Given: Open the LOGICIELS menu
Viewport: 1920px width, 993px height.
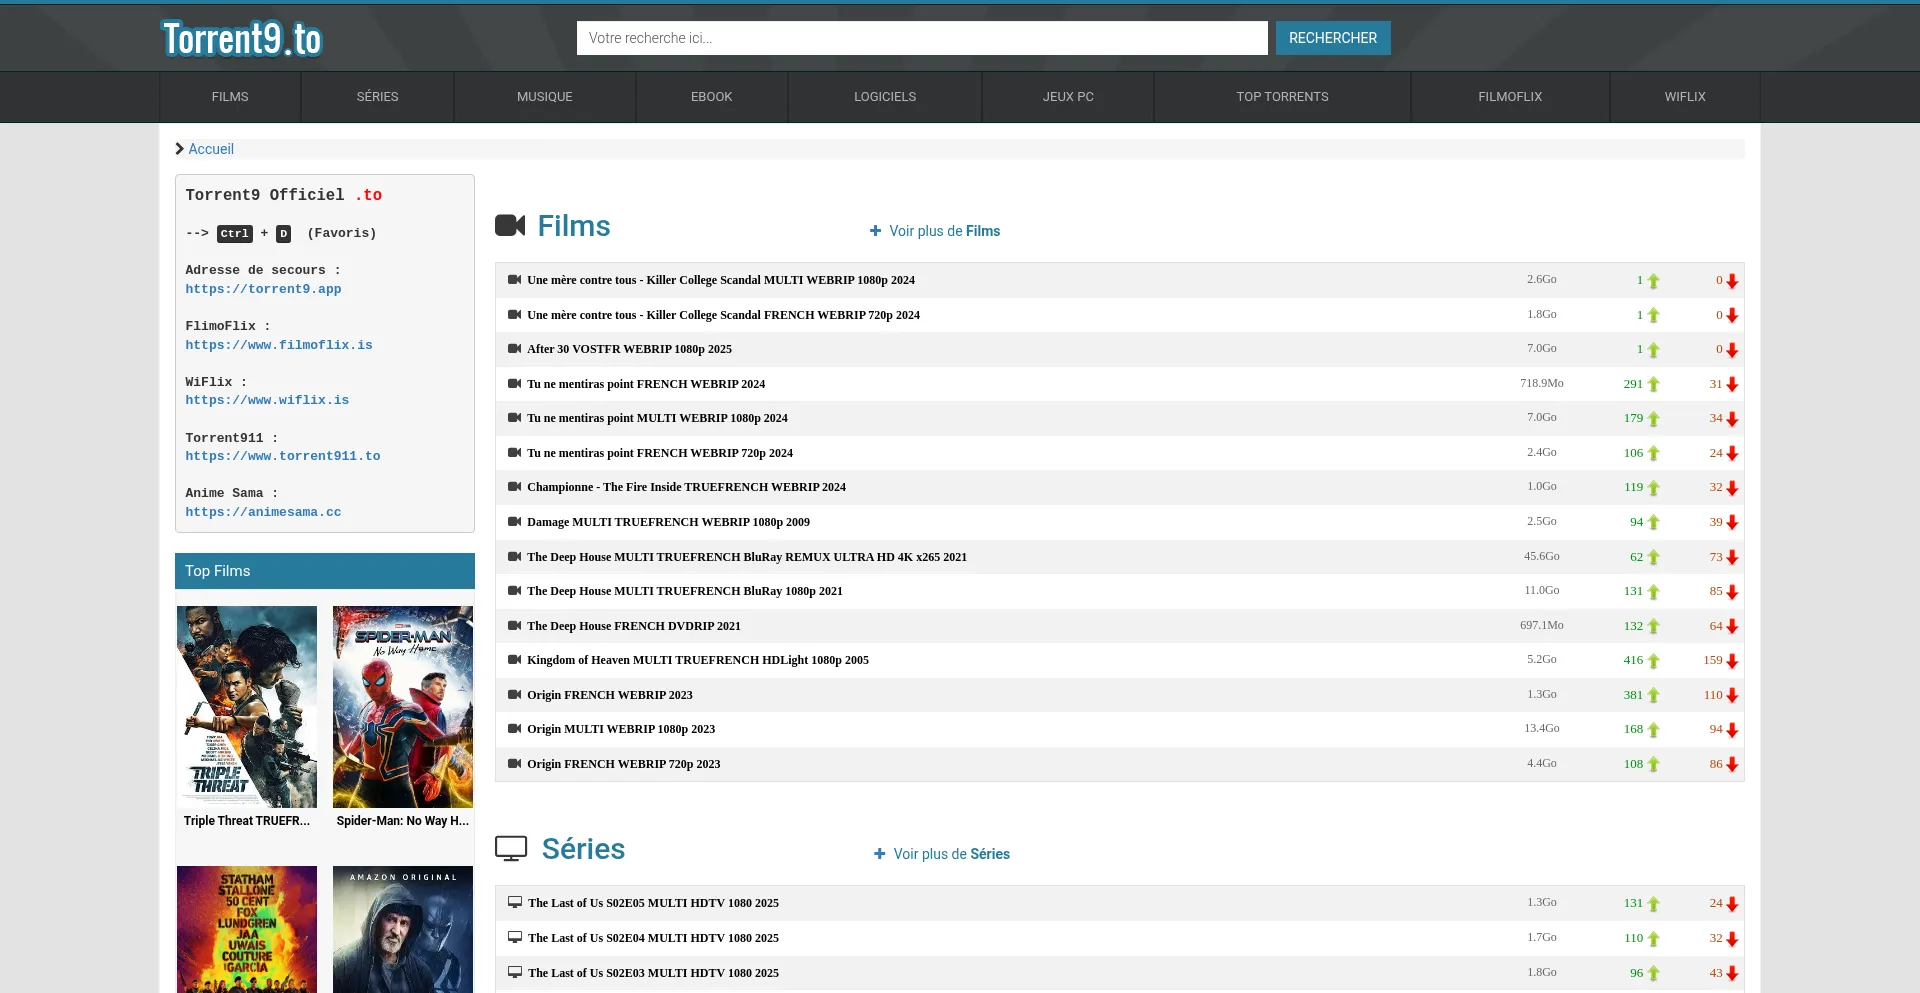Looking at the screenshot, I should click(885, 97).
